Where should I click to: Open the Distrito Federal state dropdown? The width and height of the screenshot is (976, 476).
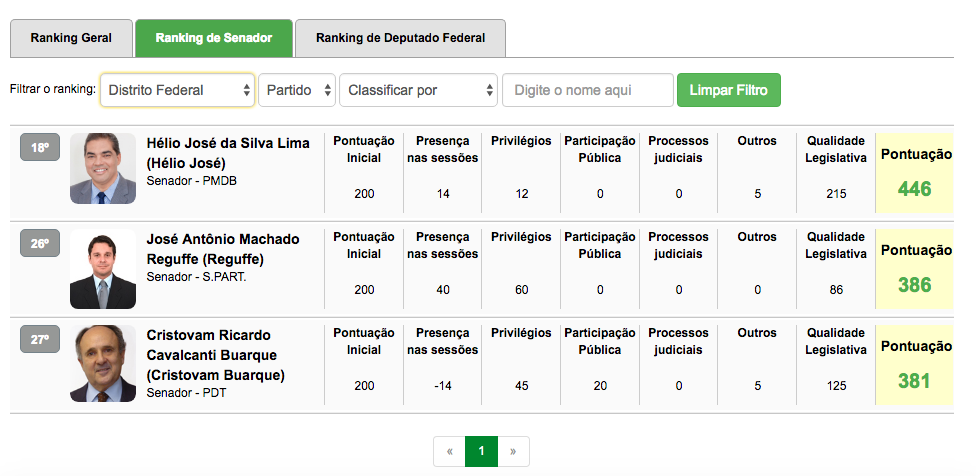(177, 90)
